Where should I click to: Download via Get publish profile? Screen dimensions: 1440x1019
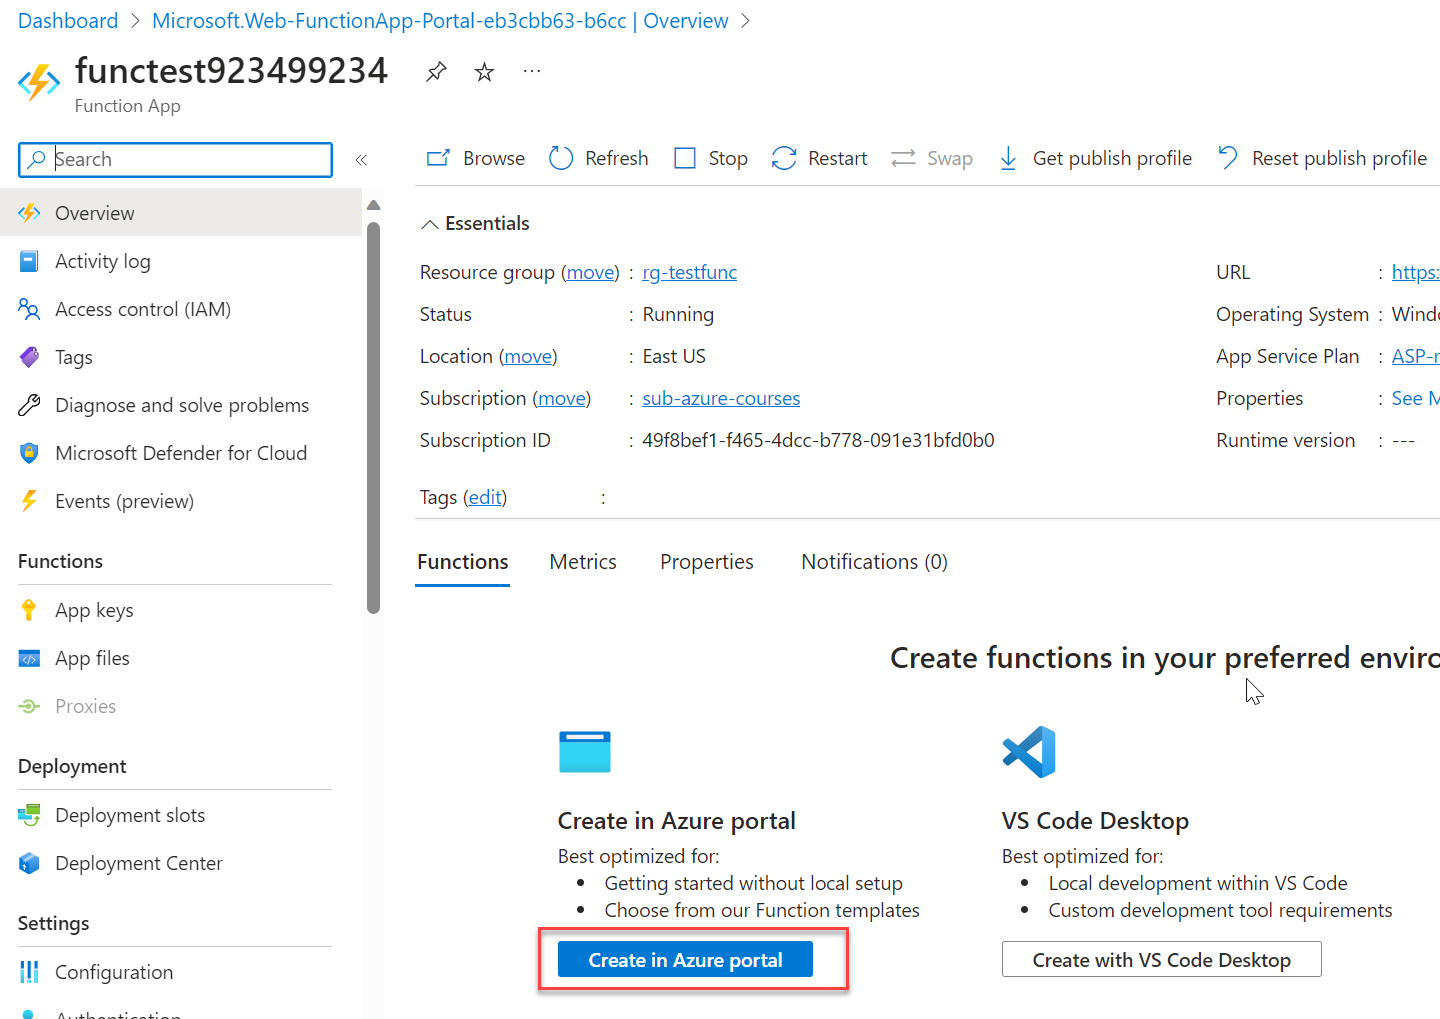tap(1095, 158)
